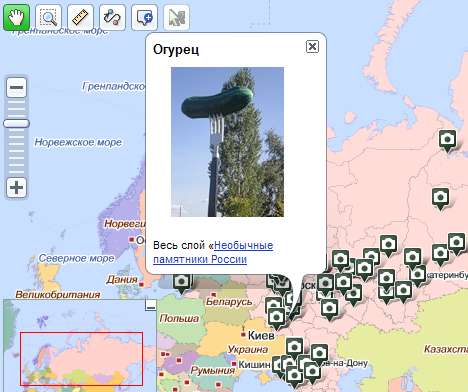
Task: Click the red capital dot beside Дания
Action: click(x=141, y=284)
